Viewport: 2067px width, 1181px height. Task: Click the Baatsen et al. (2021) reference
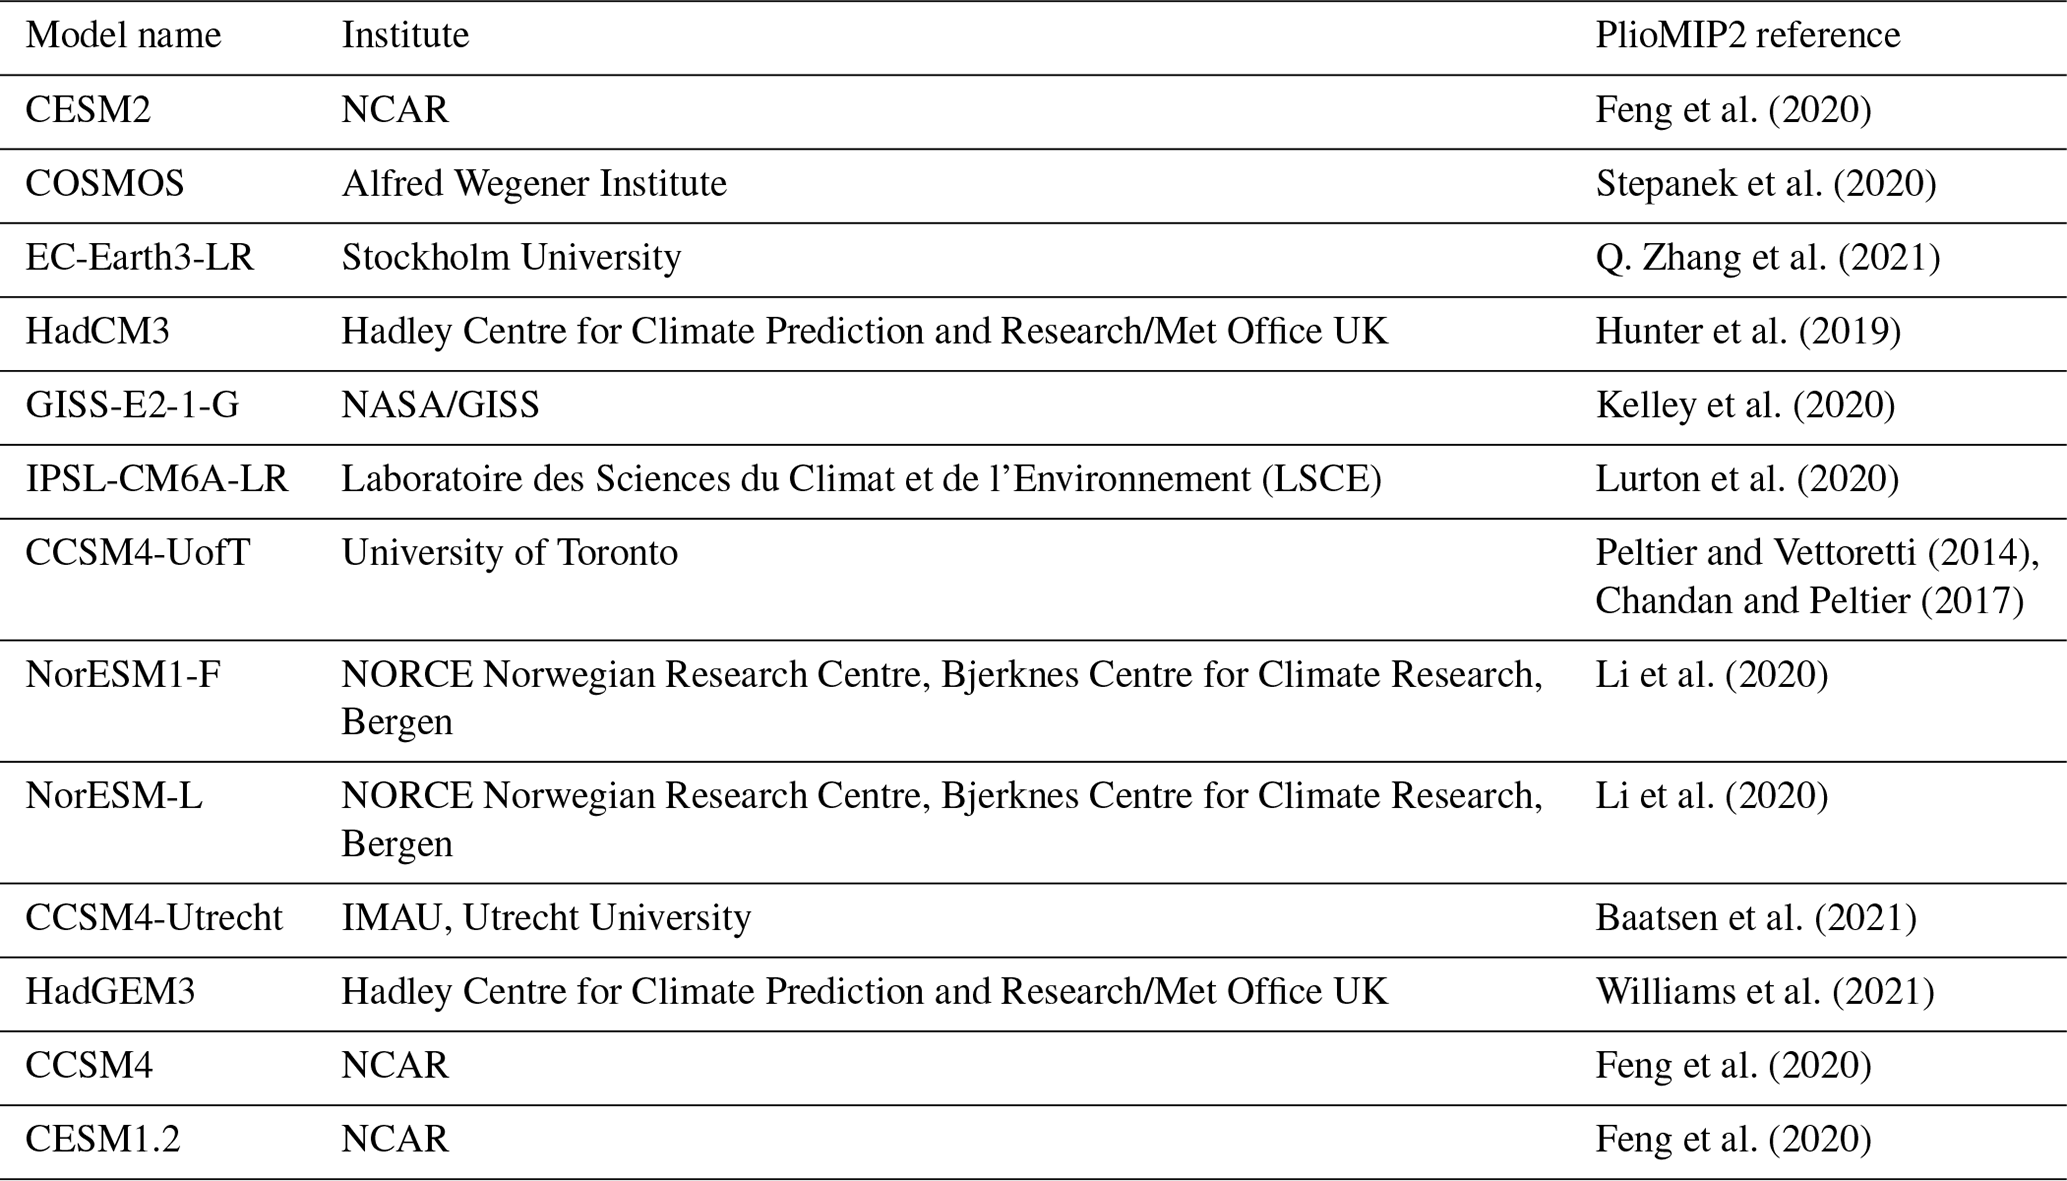point(1755,917)
